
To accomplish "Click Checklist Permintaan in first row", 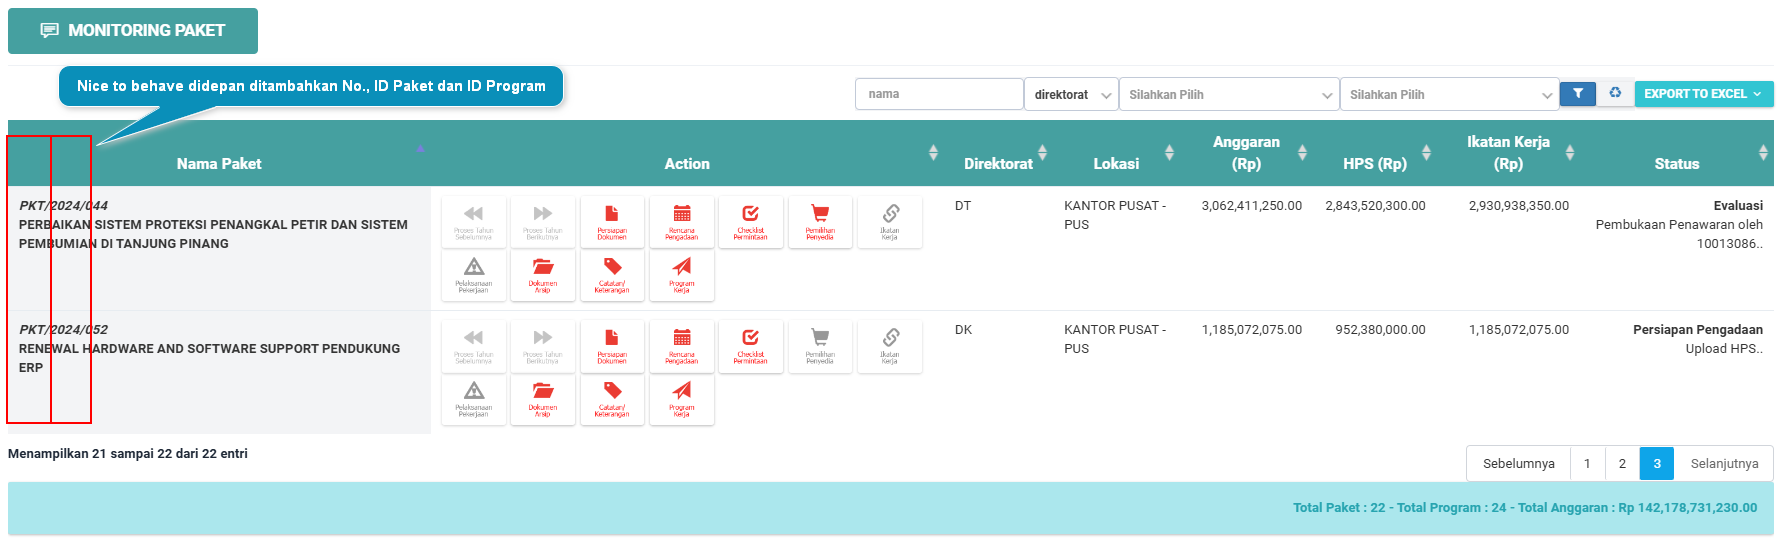I will coord(750,221).
